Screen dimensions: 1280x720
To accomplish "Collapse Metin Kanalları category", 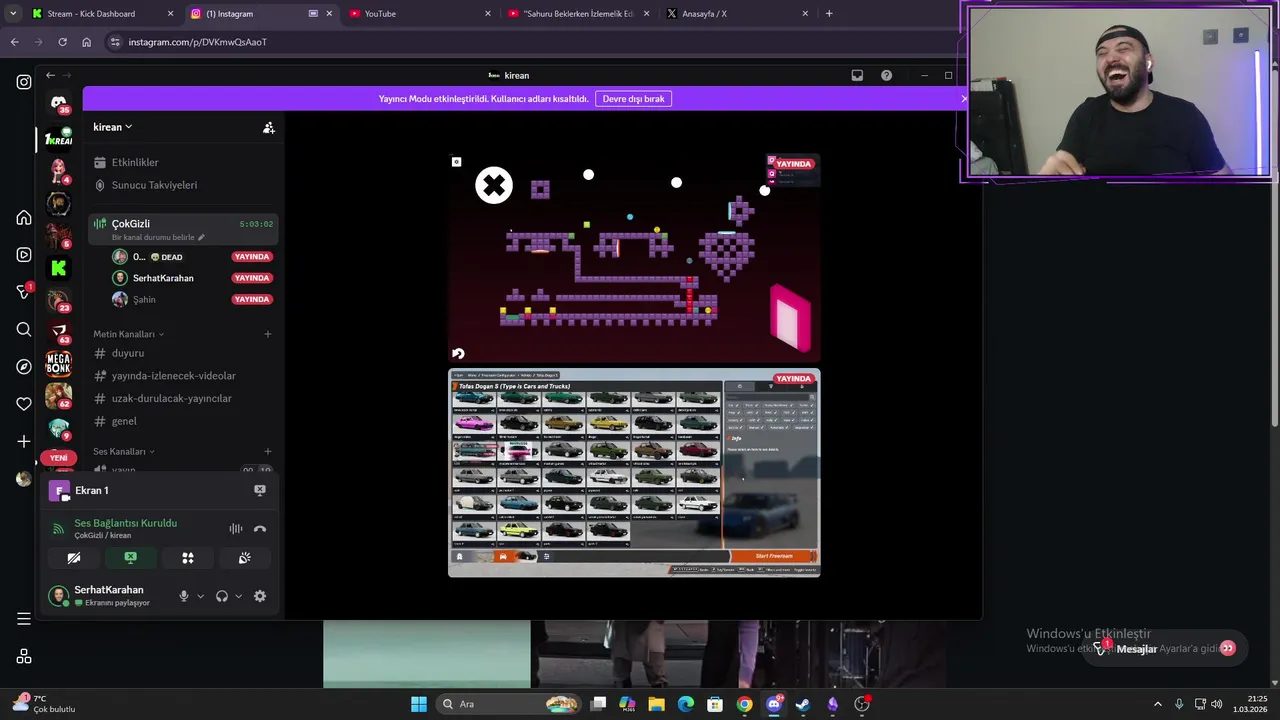I will pos(128,334).
